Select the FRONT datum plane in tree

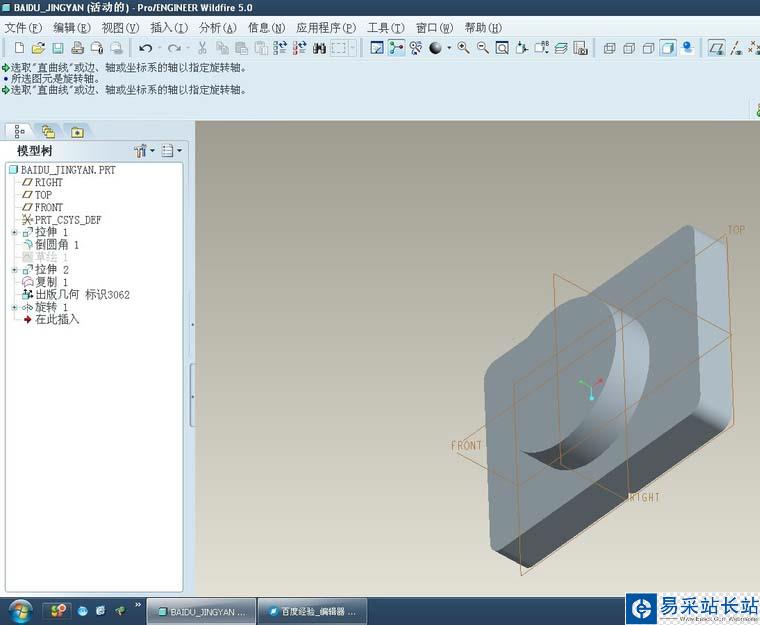tap(48, 207)
